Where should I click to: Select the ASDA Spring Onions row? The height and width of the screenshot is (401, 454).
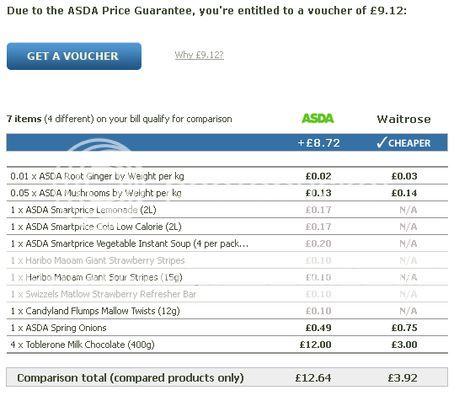pos(227,328)
